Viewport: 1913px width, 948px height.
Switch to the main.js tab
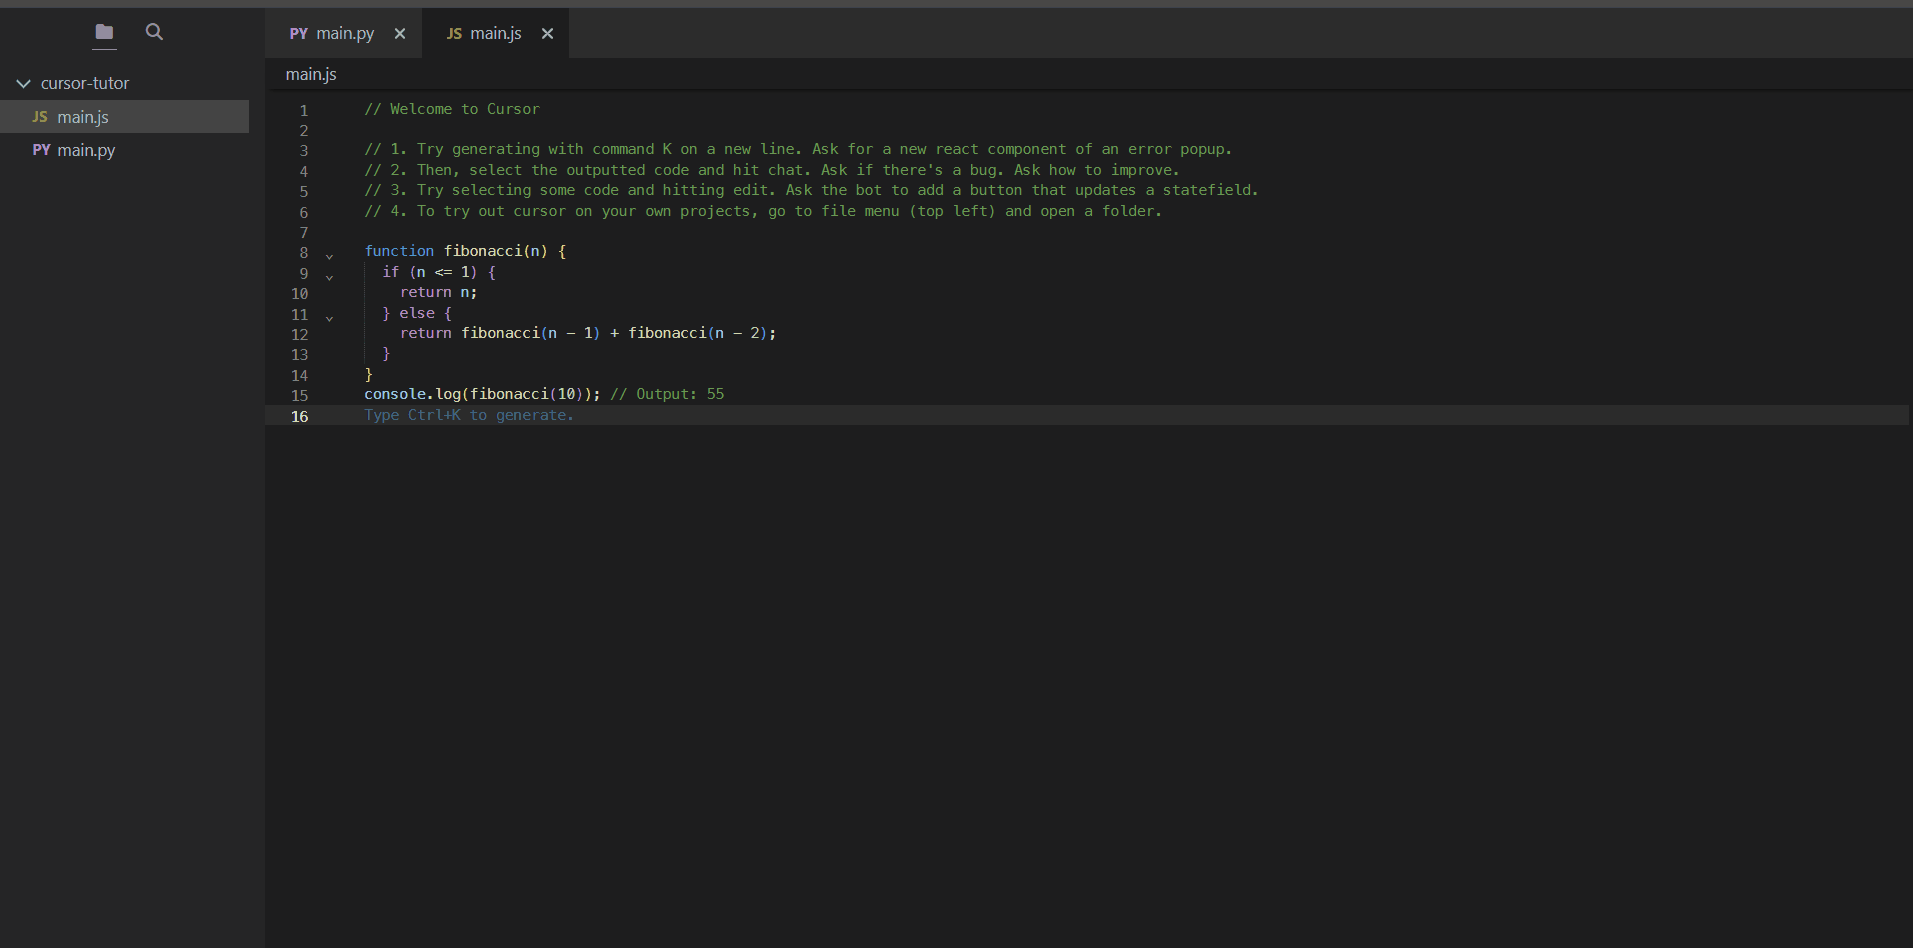tap(495, 33)
